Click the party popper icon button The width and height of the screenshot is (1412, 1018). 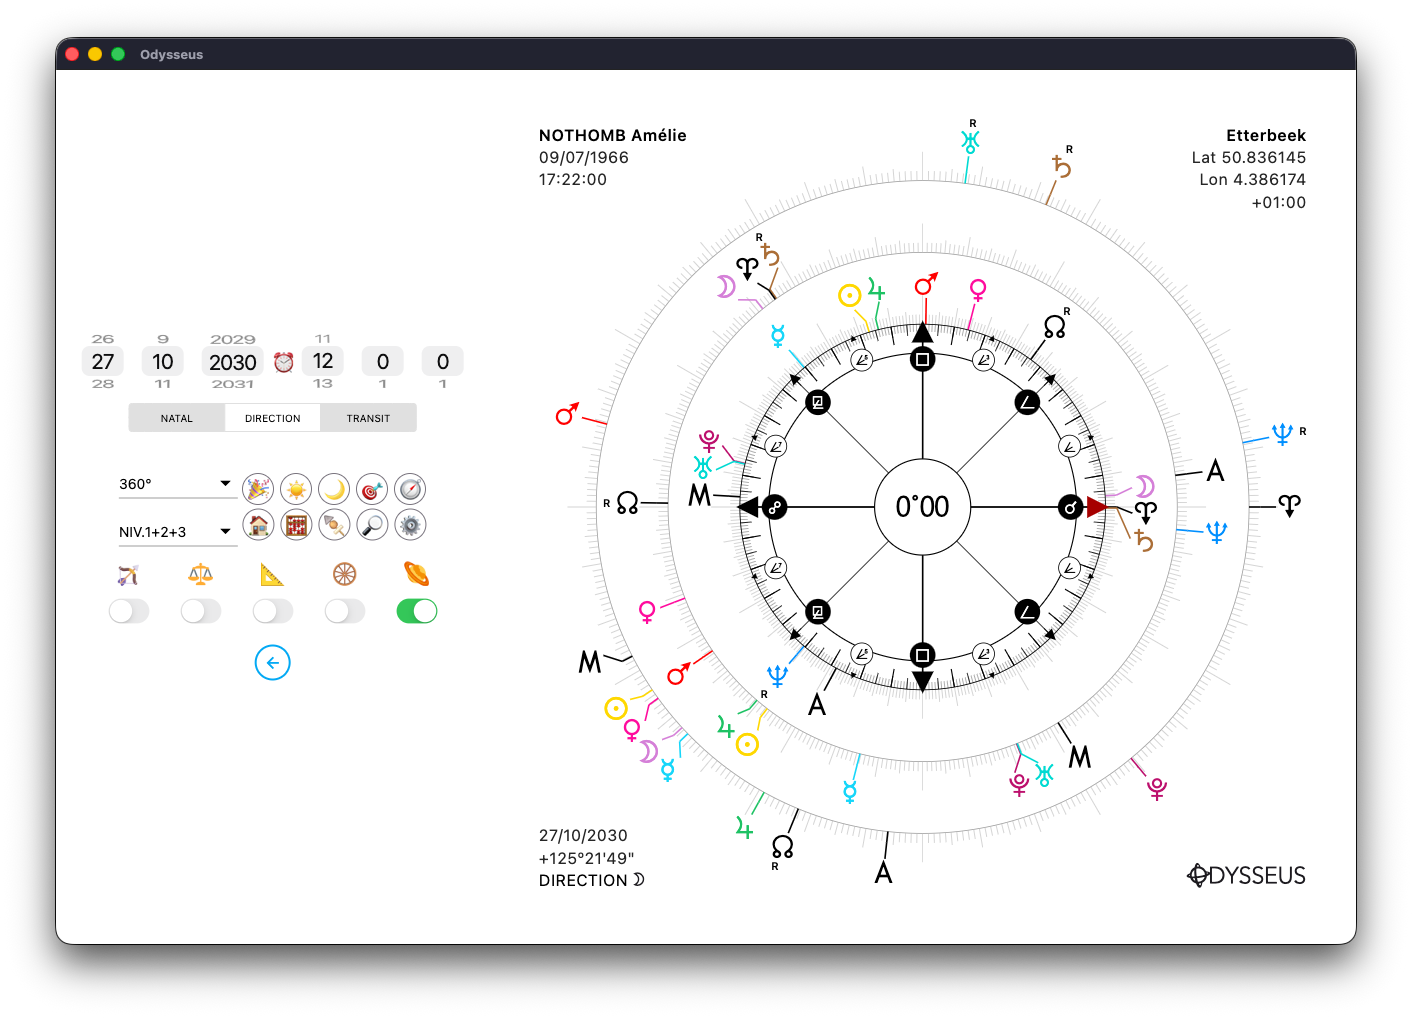point(258,489)
